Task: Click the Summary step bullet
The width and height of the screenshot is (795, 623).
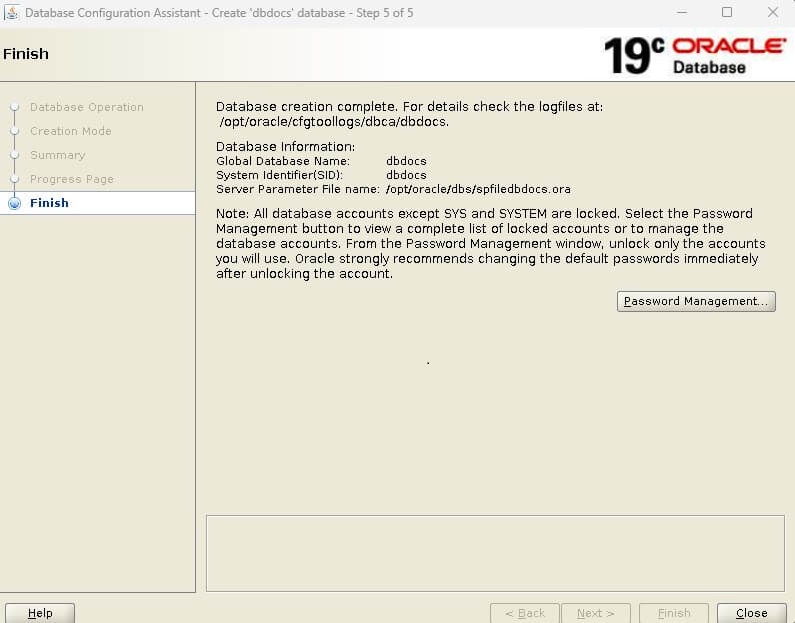Action: (x=15, y=155)
